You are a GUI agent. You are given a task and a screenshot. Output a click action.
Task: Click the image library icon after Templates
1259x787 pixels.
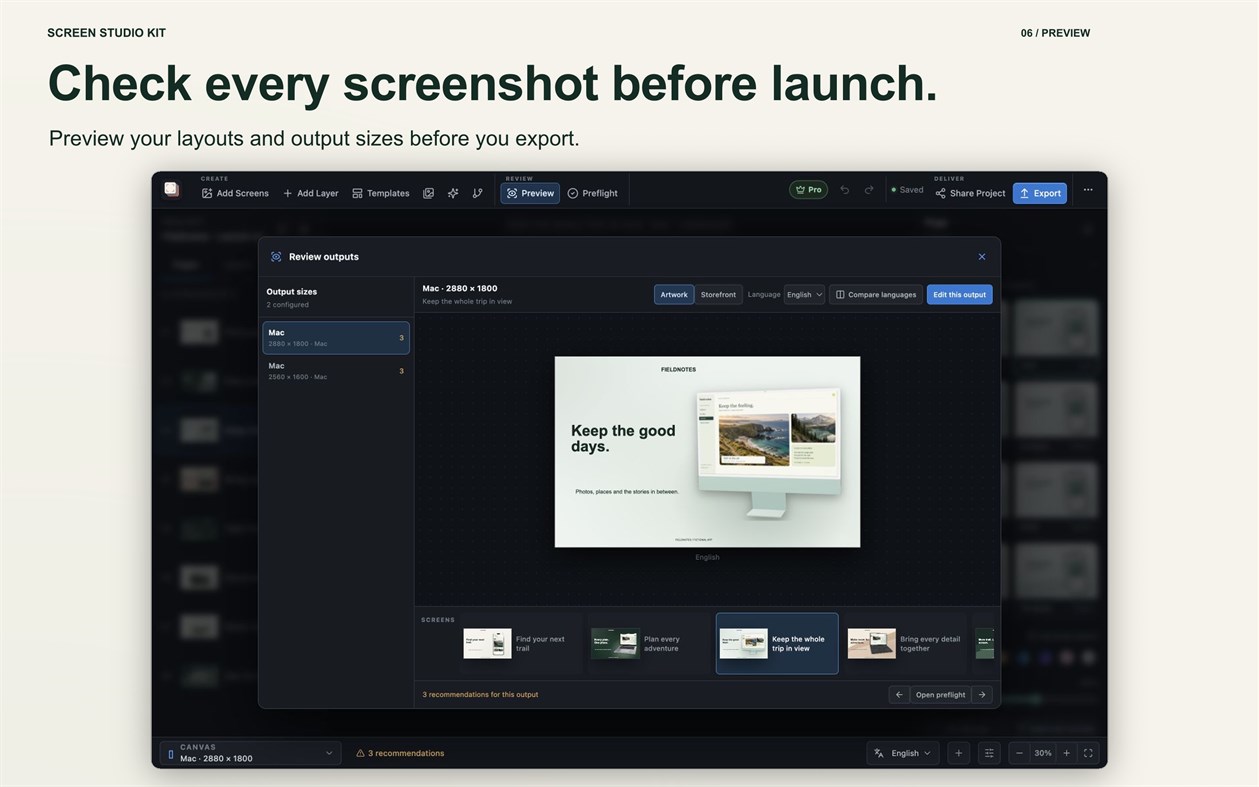[428, 193]
